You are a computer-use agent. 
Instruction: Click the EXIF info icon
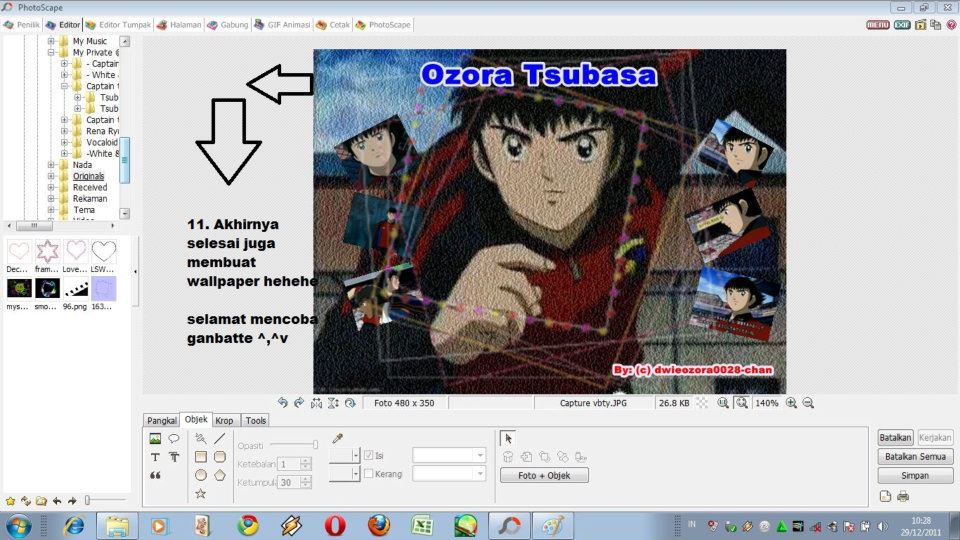pos(902,24)
